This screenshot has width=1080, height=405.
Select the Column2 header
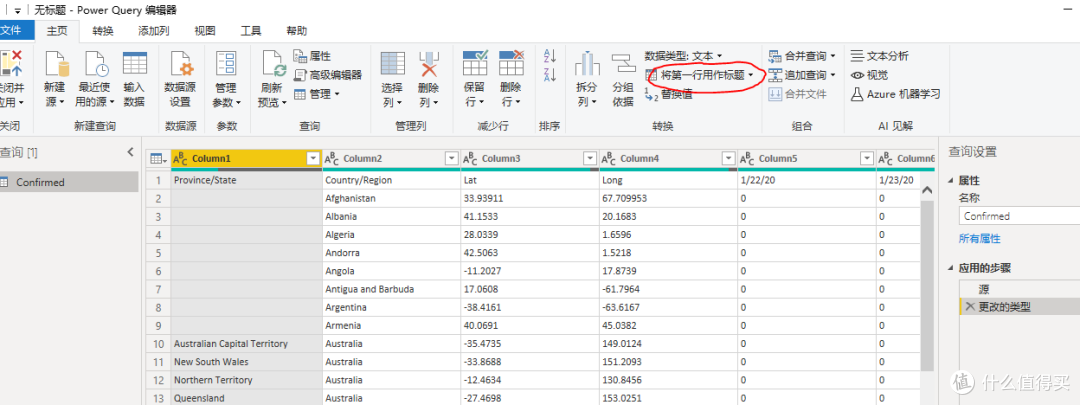(392, 159)
